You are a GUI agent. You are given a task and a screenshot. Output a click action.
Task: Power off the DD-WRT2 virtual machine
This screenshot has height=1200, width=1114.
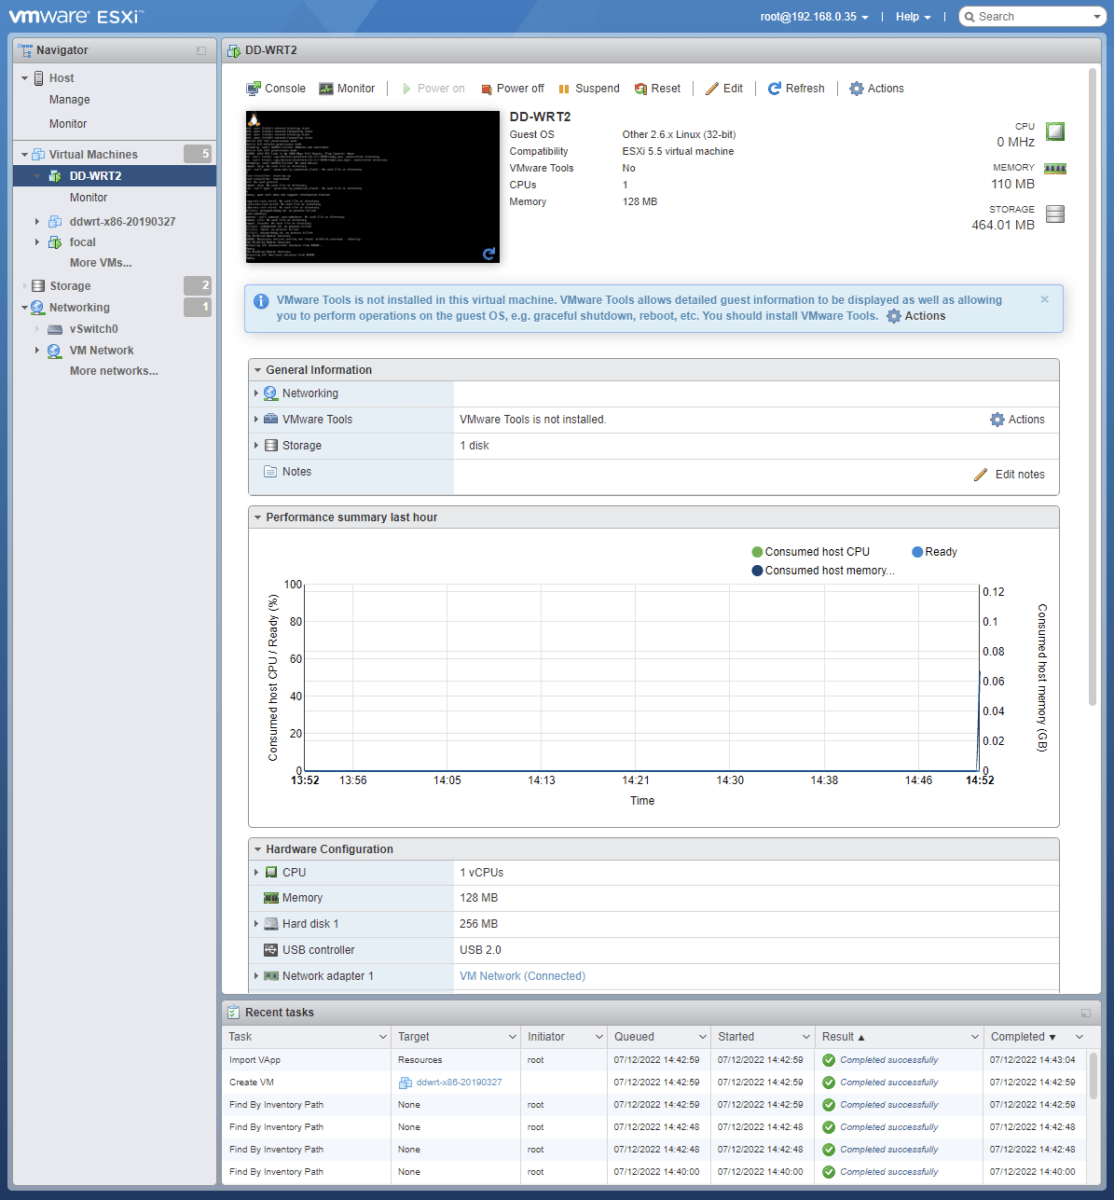(512, 88)
